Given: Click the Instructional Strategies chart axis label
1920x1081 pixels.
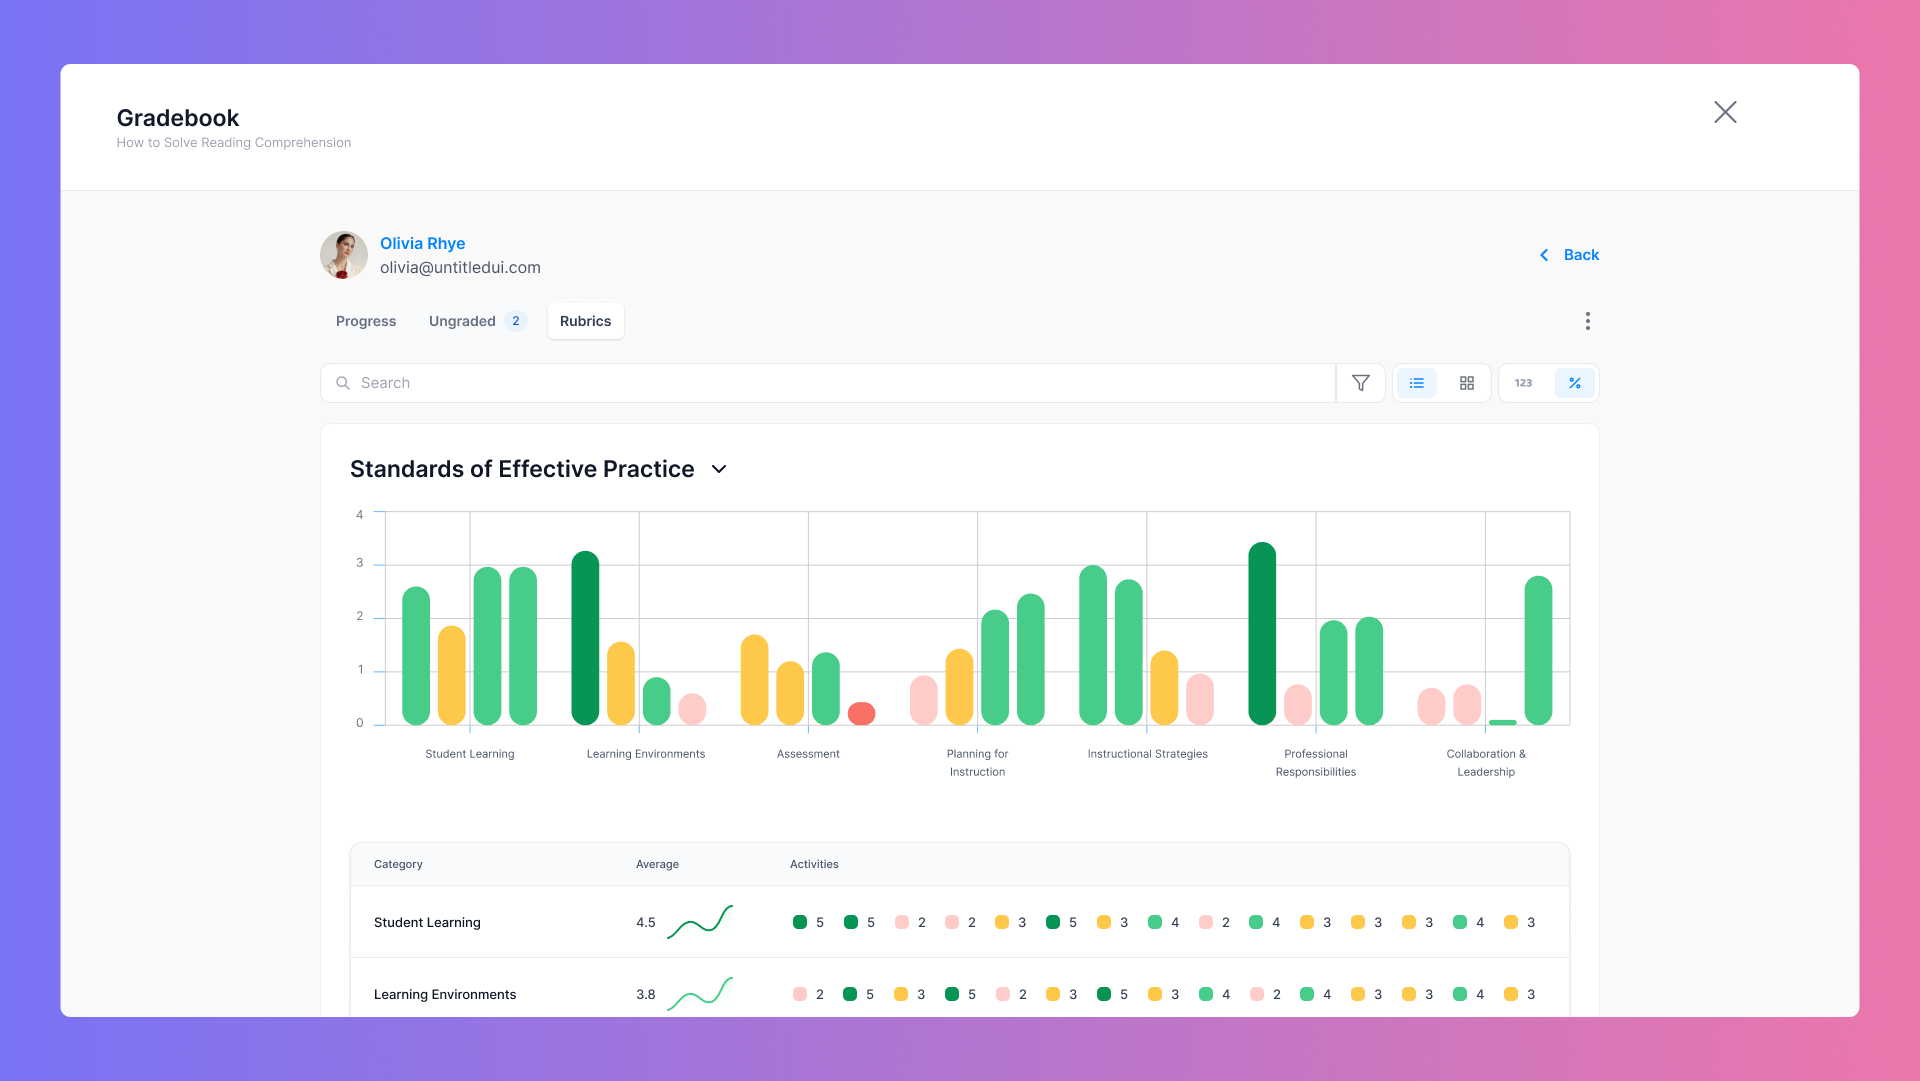Looking at the screenshot, I should 1148,754.
